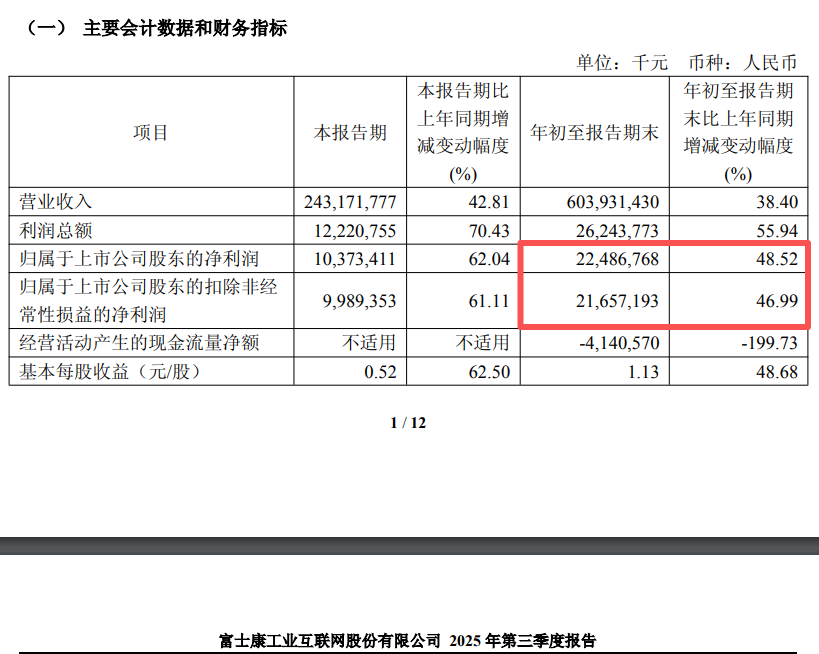819x654 pixels.
Task: Click the percentage -199.73
Action: pos(769,343)
